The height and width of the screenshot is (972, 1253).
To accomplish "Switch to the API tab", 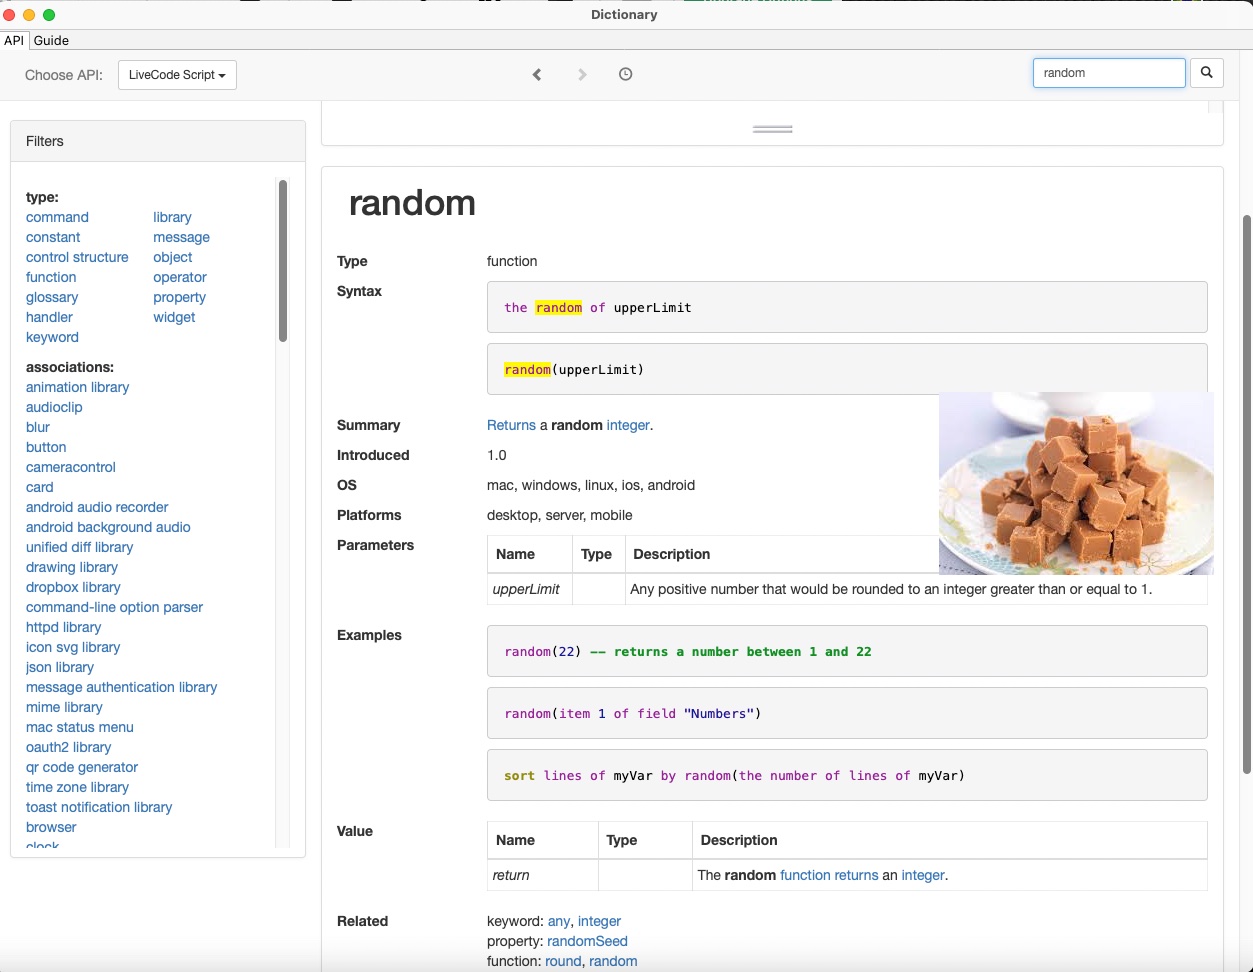I will pos(14,41).
